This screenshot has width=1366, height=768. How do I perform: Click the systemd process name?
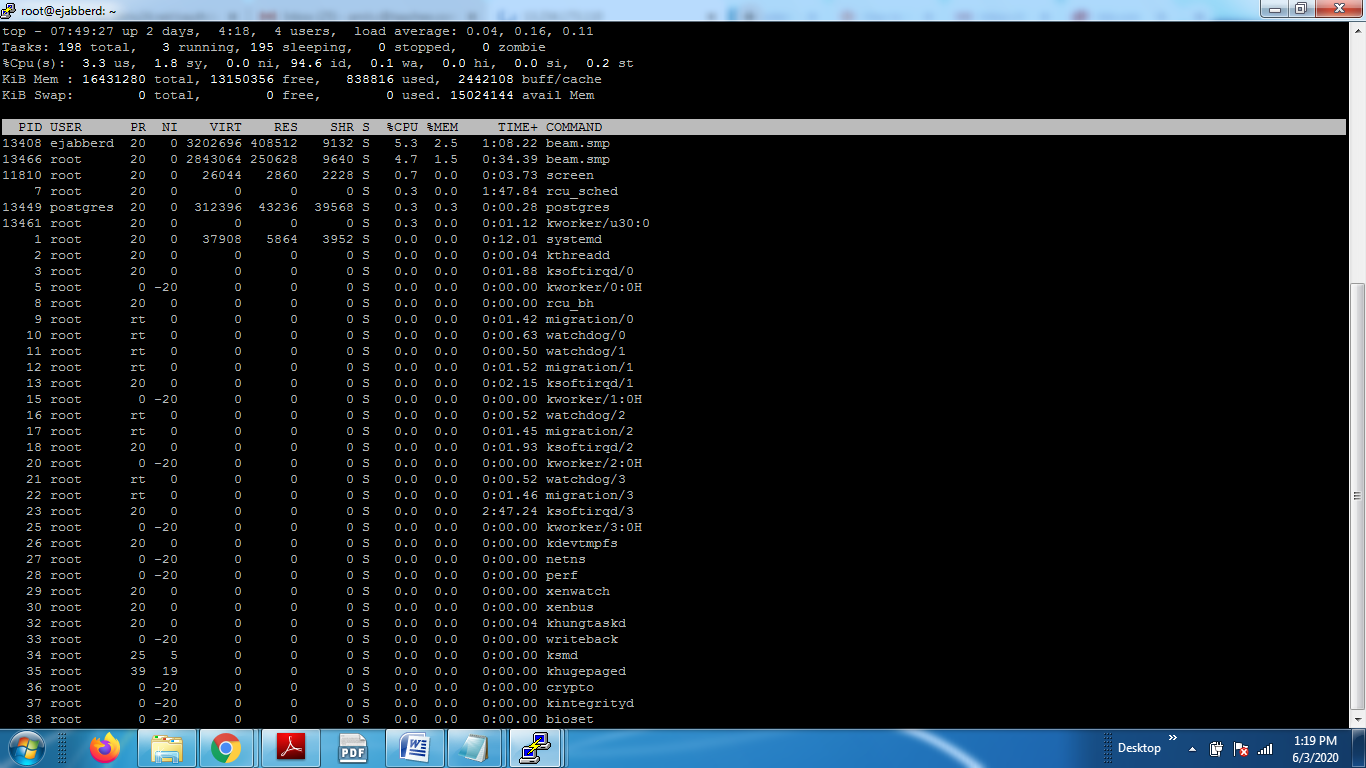pos(574,239)
